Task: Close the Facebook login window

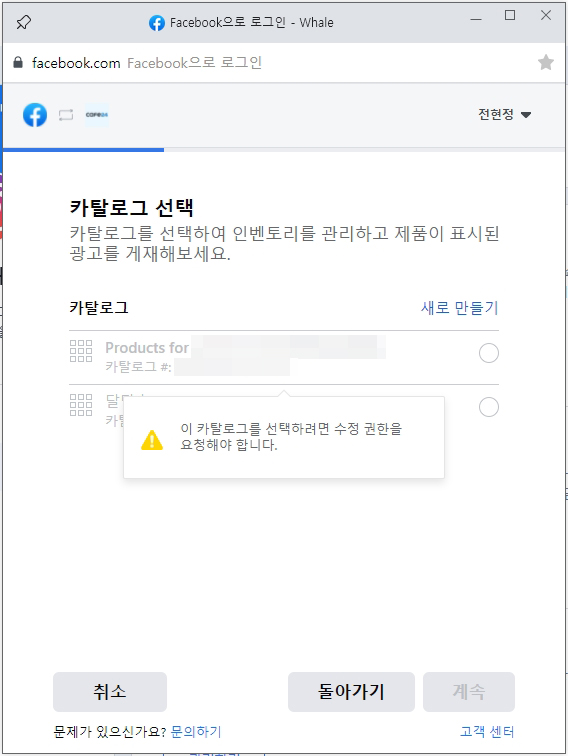Action: (x=546, y=15)
